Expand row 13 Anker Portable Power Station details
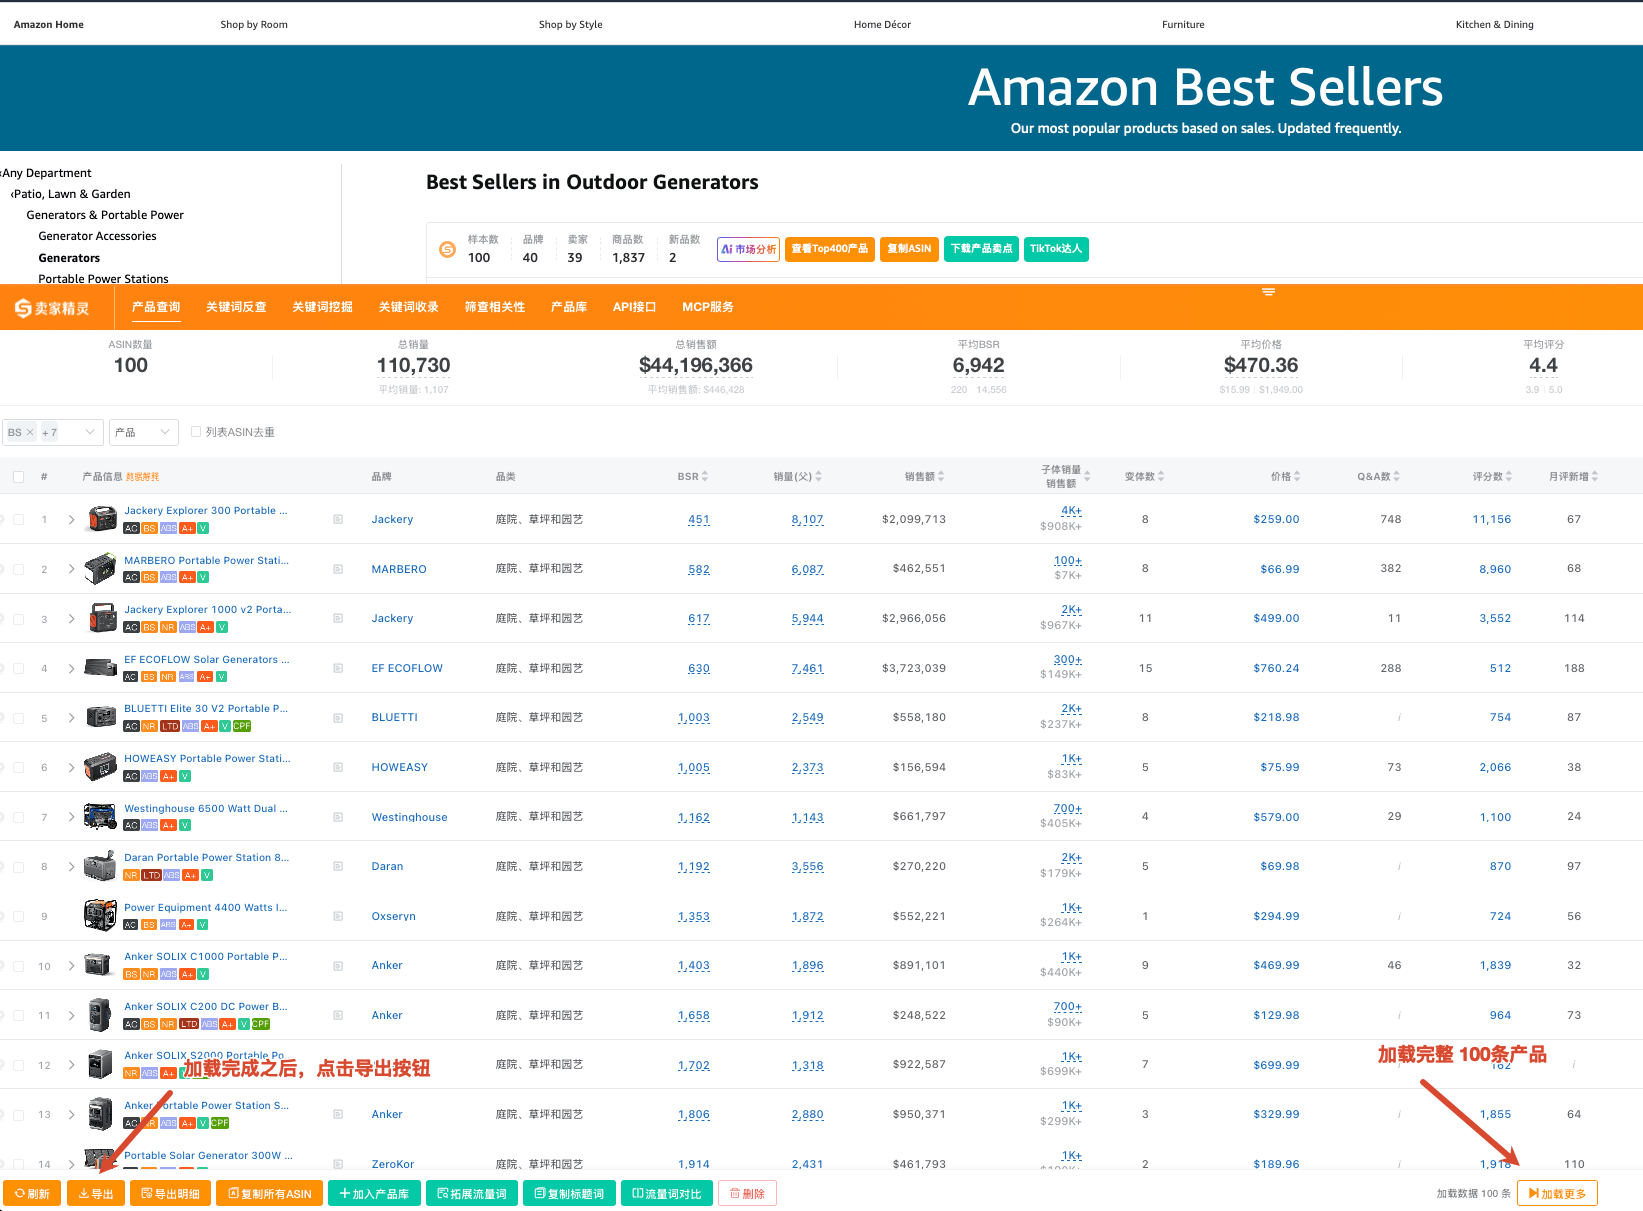Screen dimensions: 1643x1211 tap(71, 1115)
